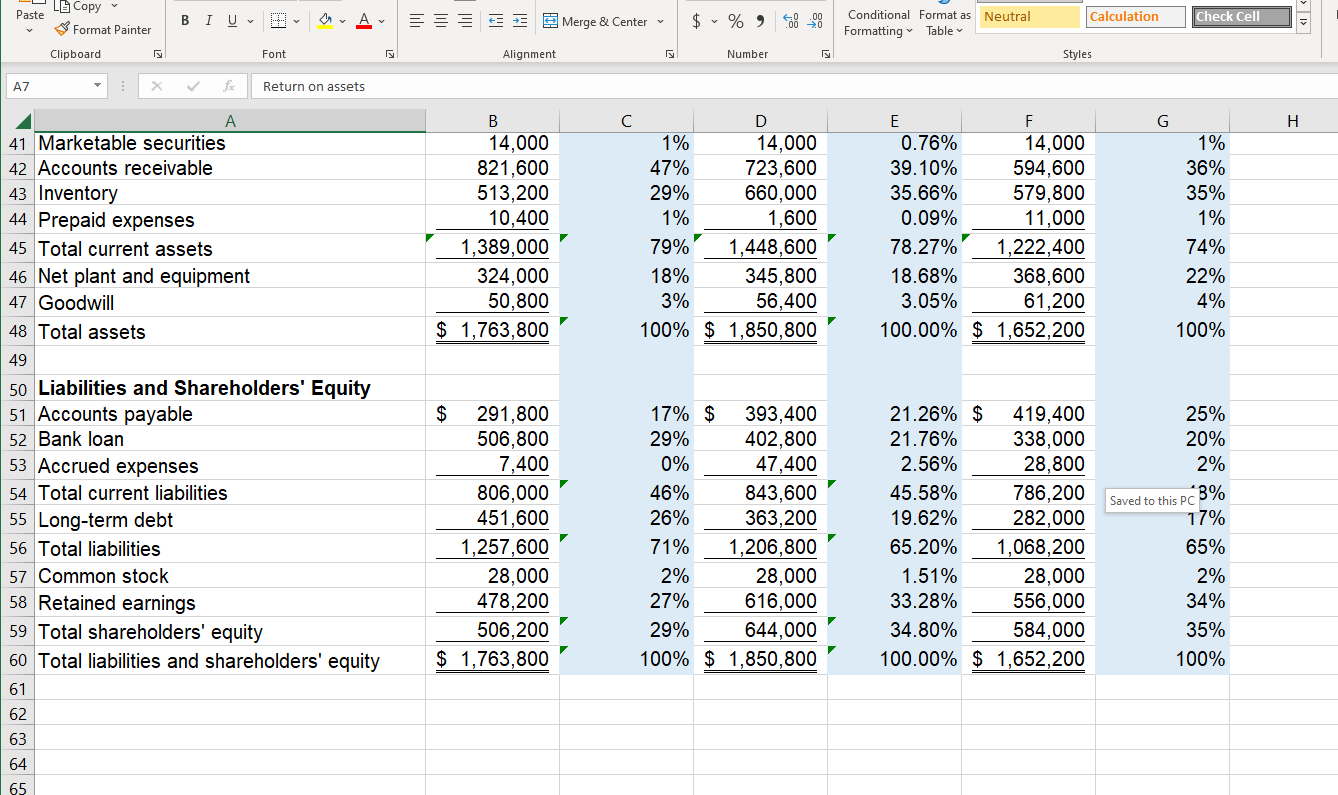Select 'Liabilities and Shareholders' Equity' heading cell
The image size is (1338, 795).
coord(231,388)
